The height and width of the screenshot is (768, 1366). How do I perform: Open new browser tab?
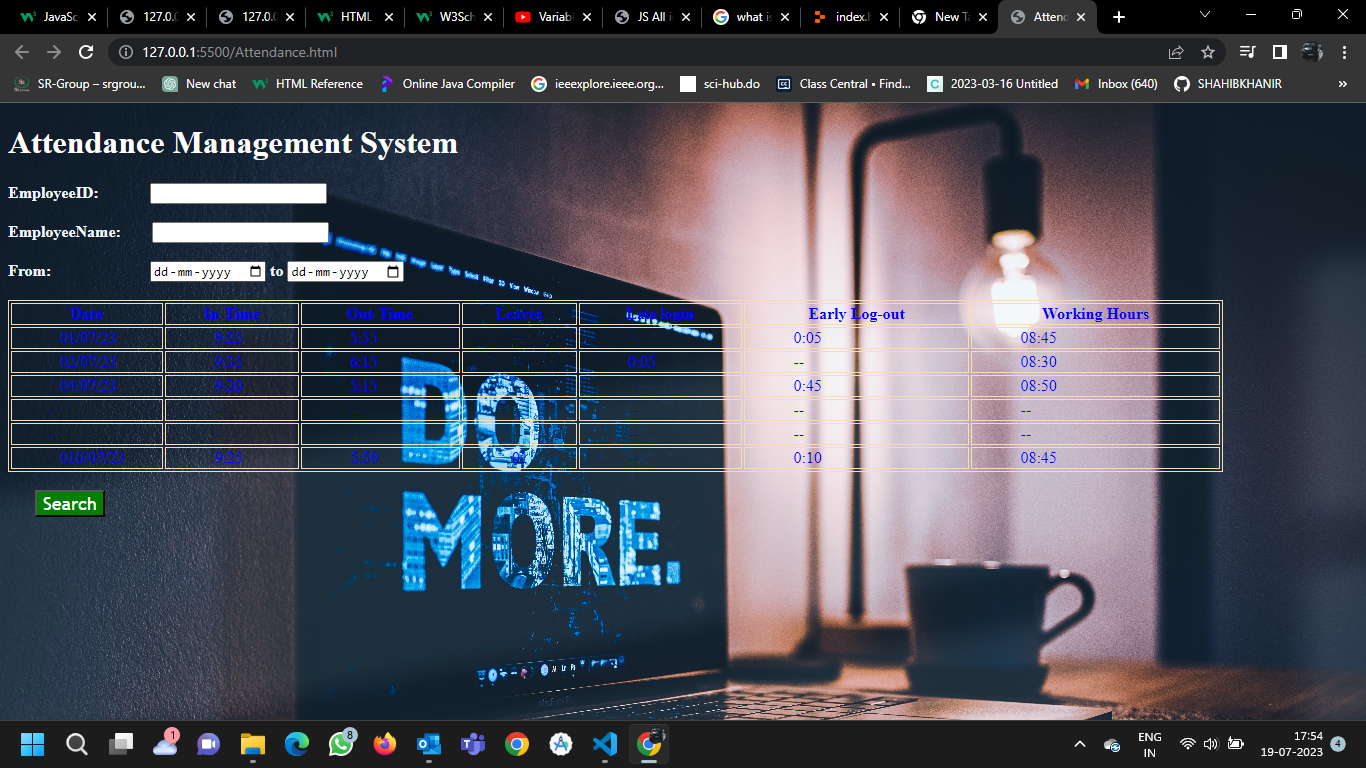click(x=1118, y=17)
